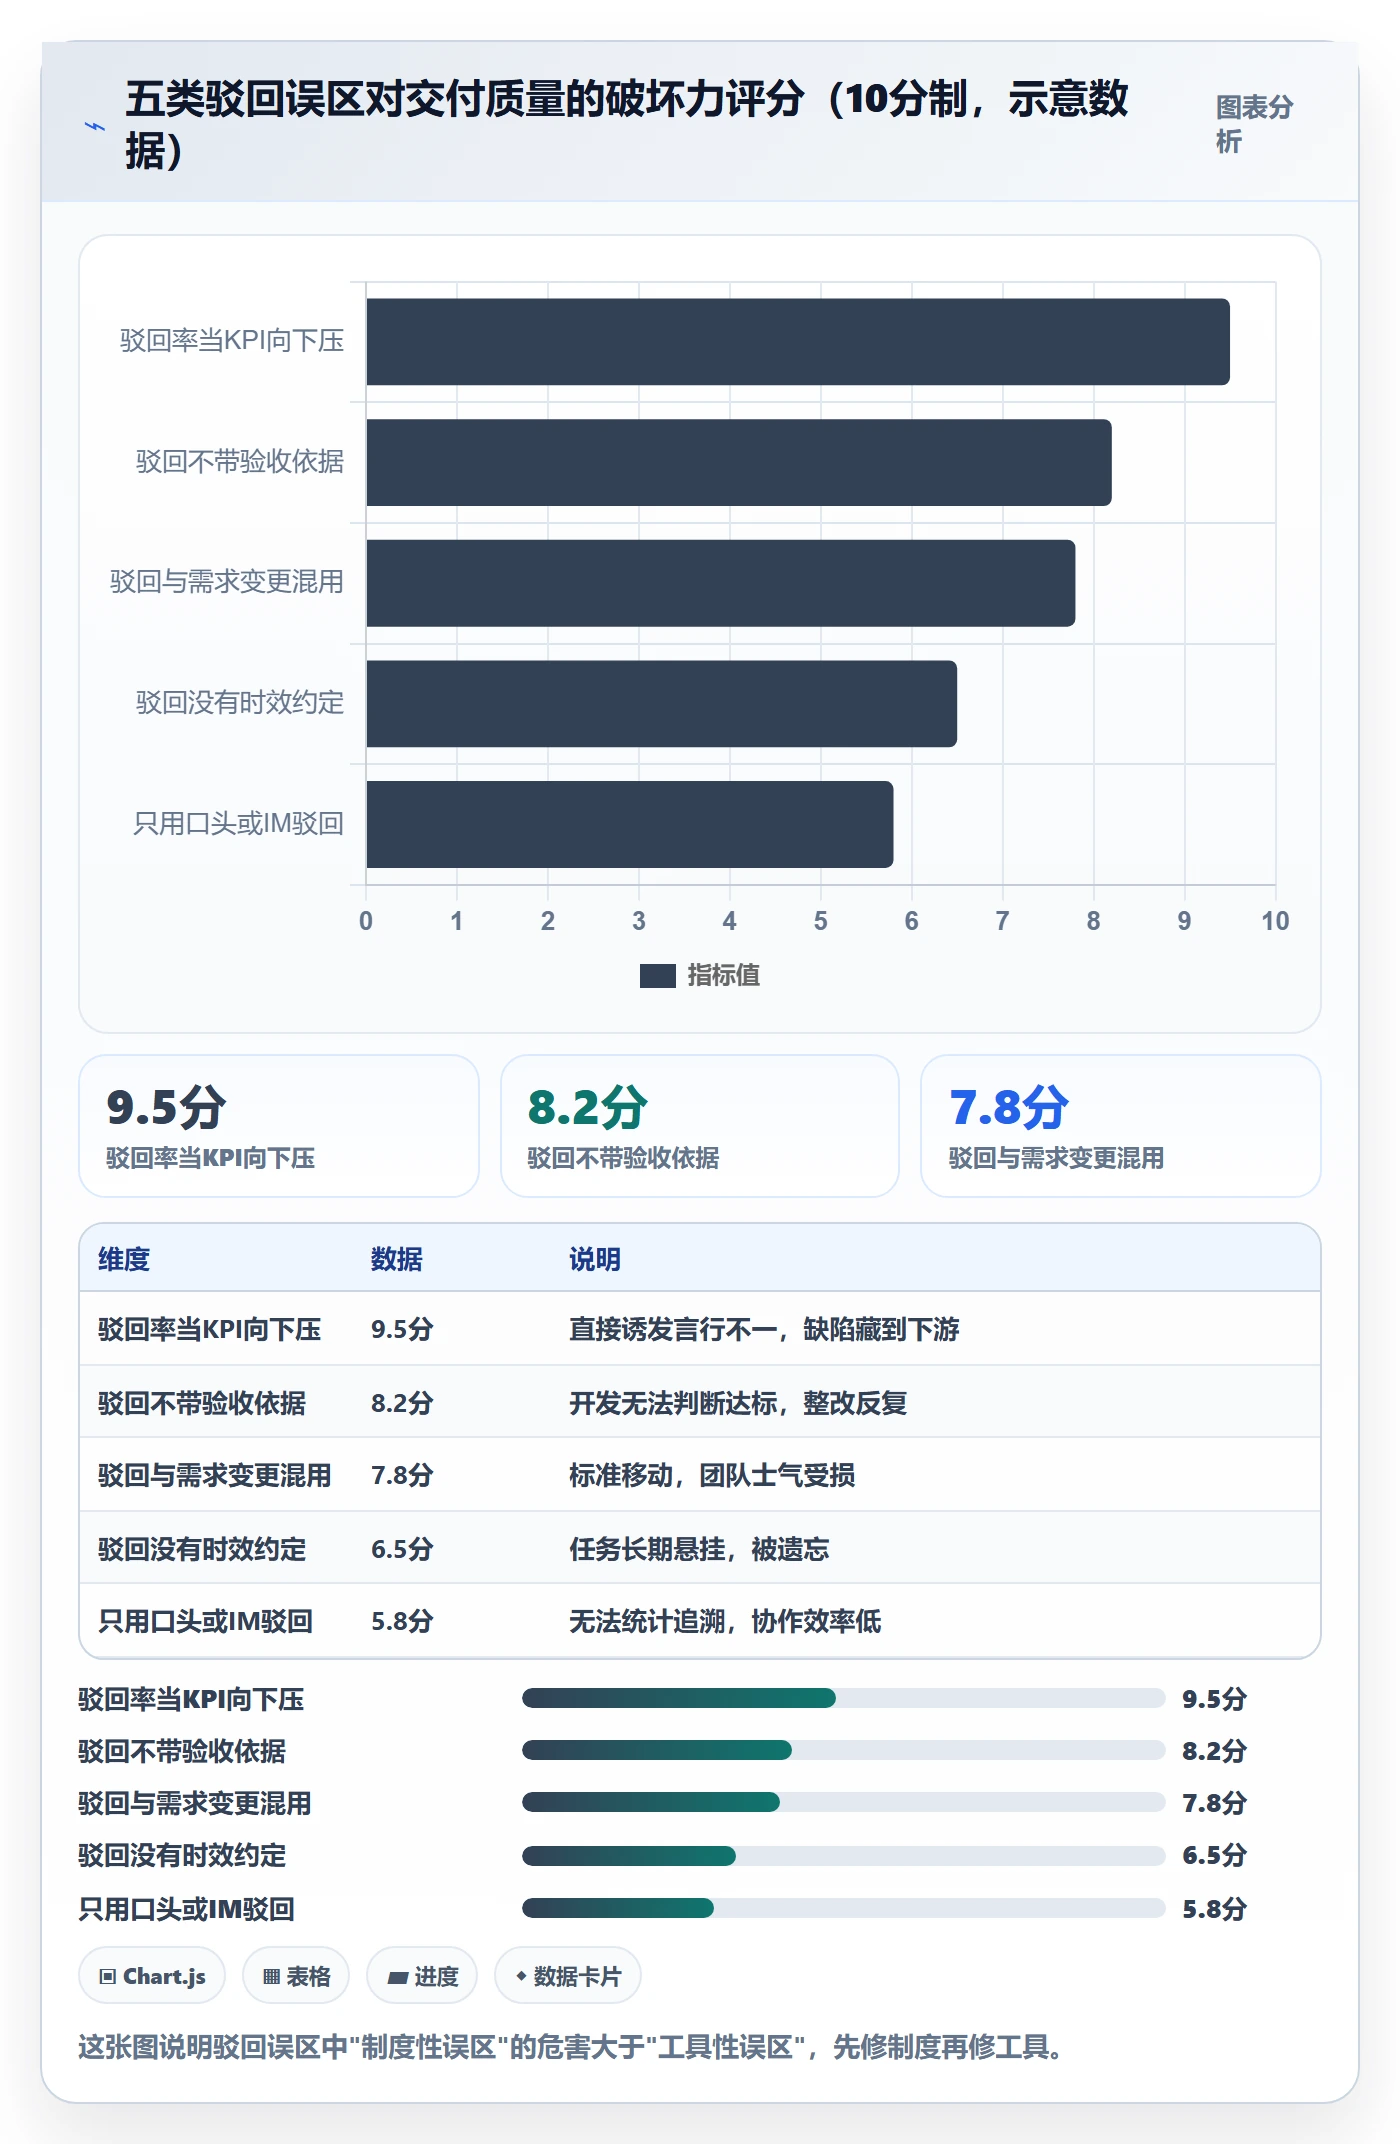1400x2144 pixels.
Task: Click 无法统计追溯，协作效率低 cell
Action: tap(725, 1621)
